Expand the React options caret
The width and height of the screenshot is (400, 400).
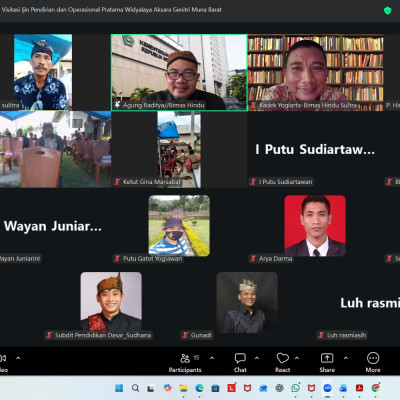coord(297,358)
